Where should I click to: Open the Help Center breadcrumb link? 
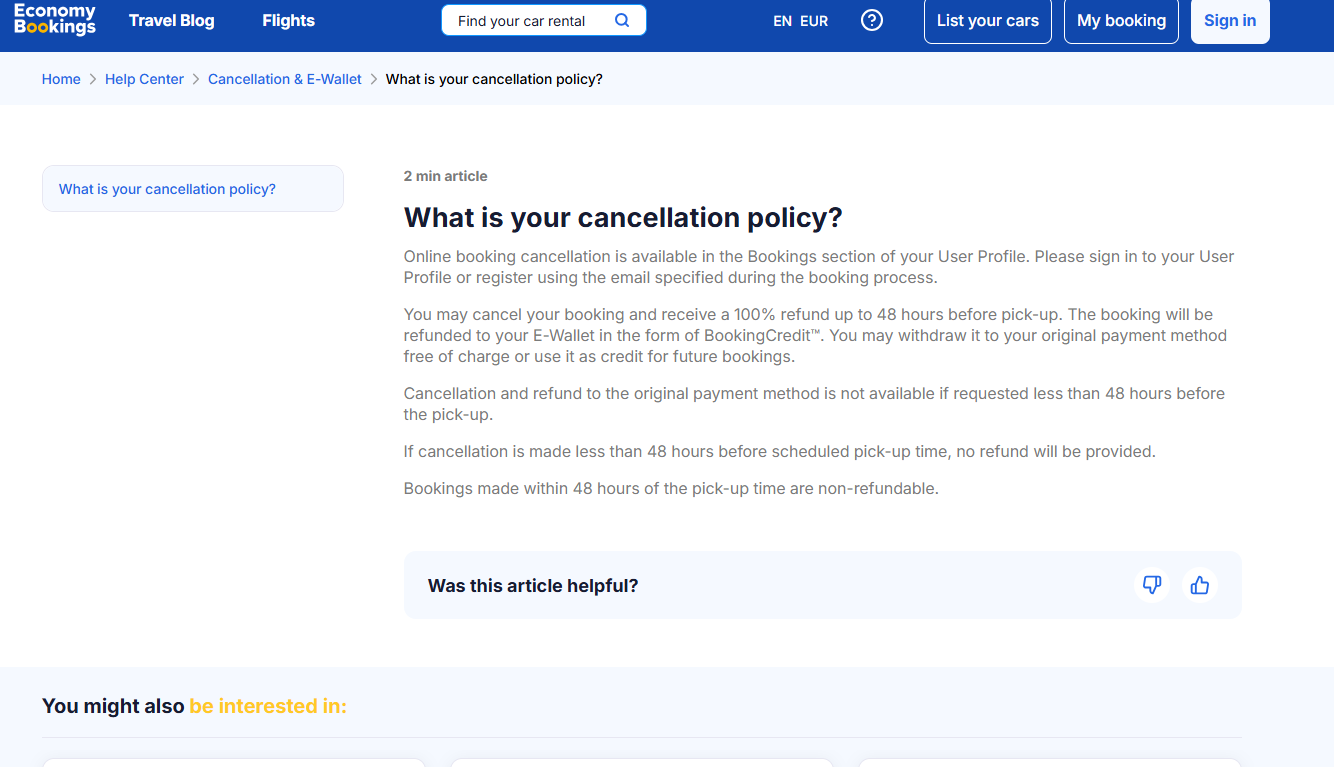(144, 79)
